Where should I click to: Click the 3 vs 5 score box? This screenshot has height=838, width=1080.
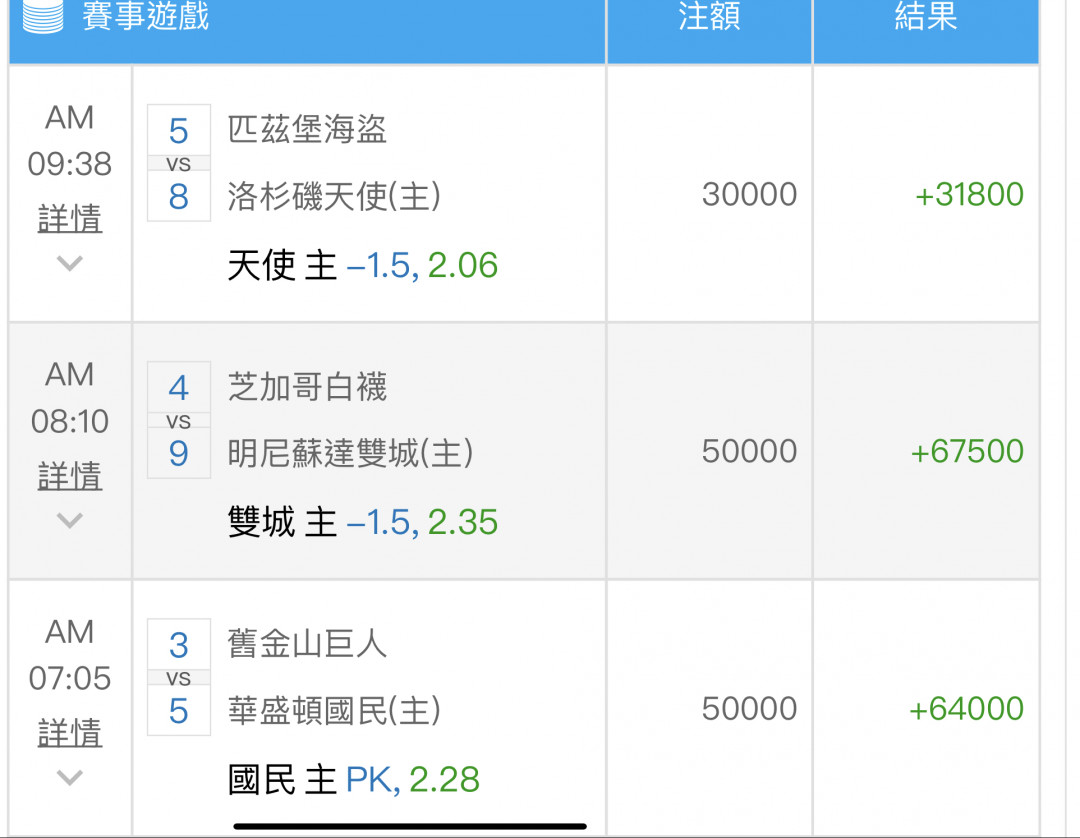tap(178, 678)
